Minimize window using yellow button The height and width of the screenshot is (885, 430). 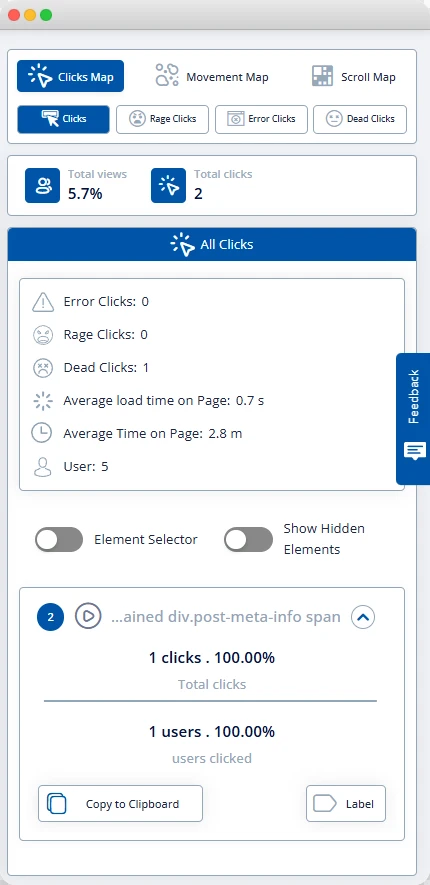30,15
